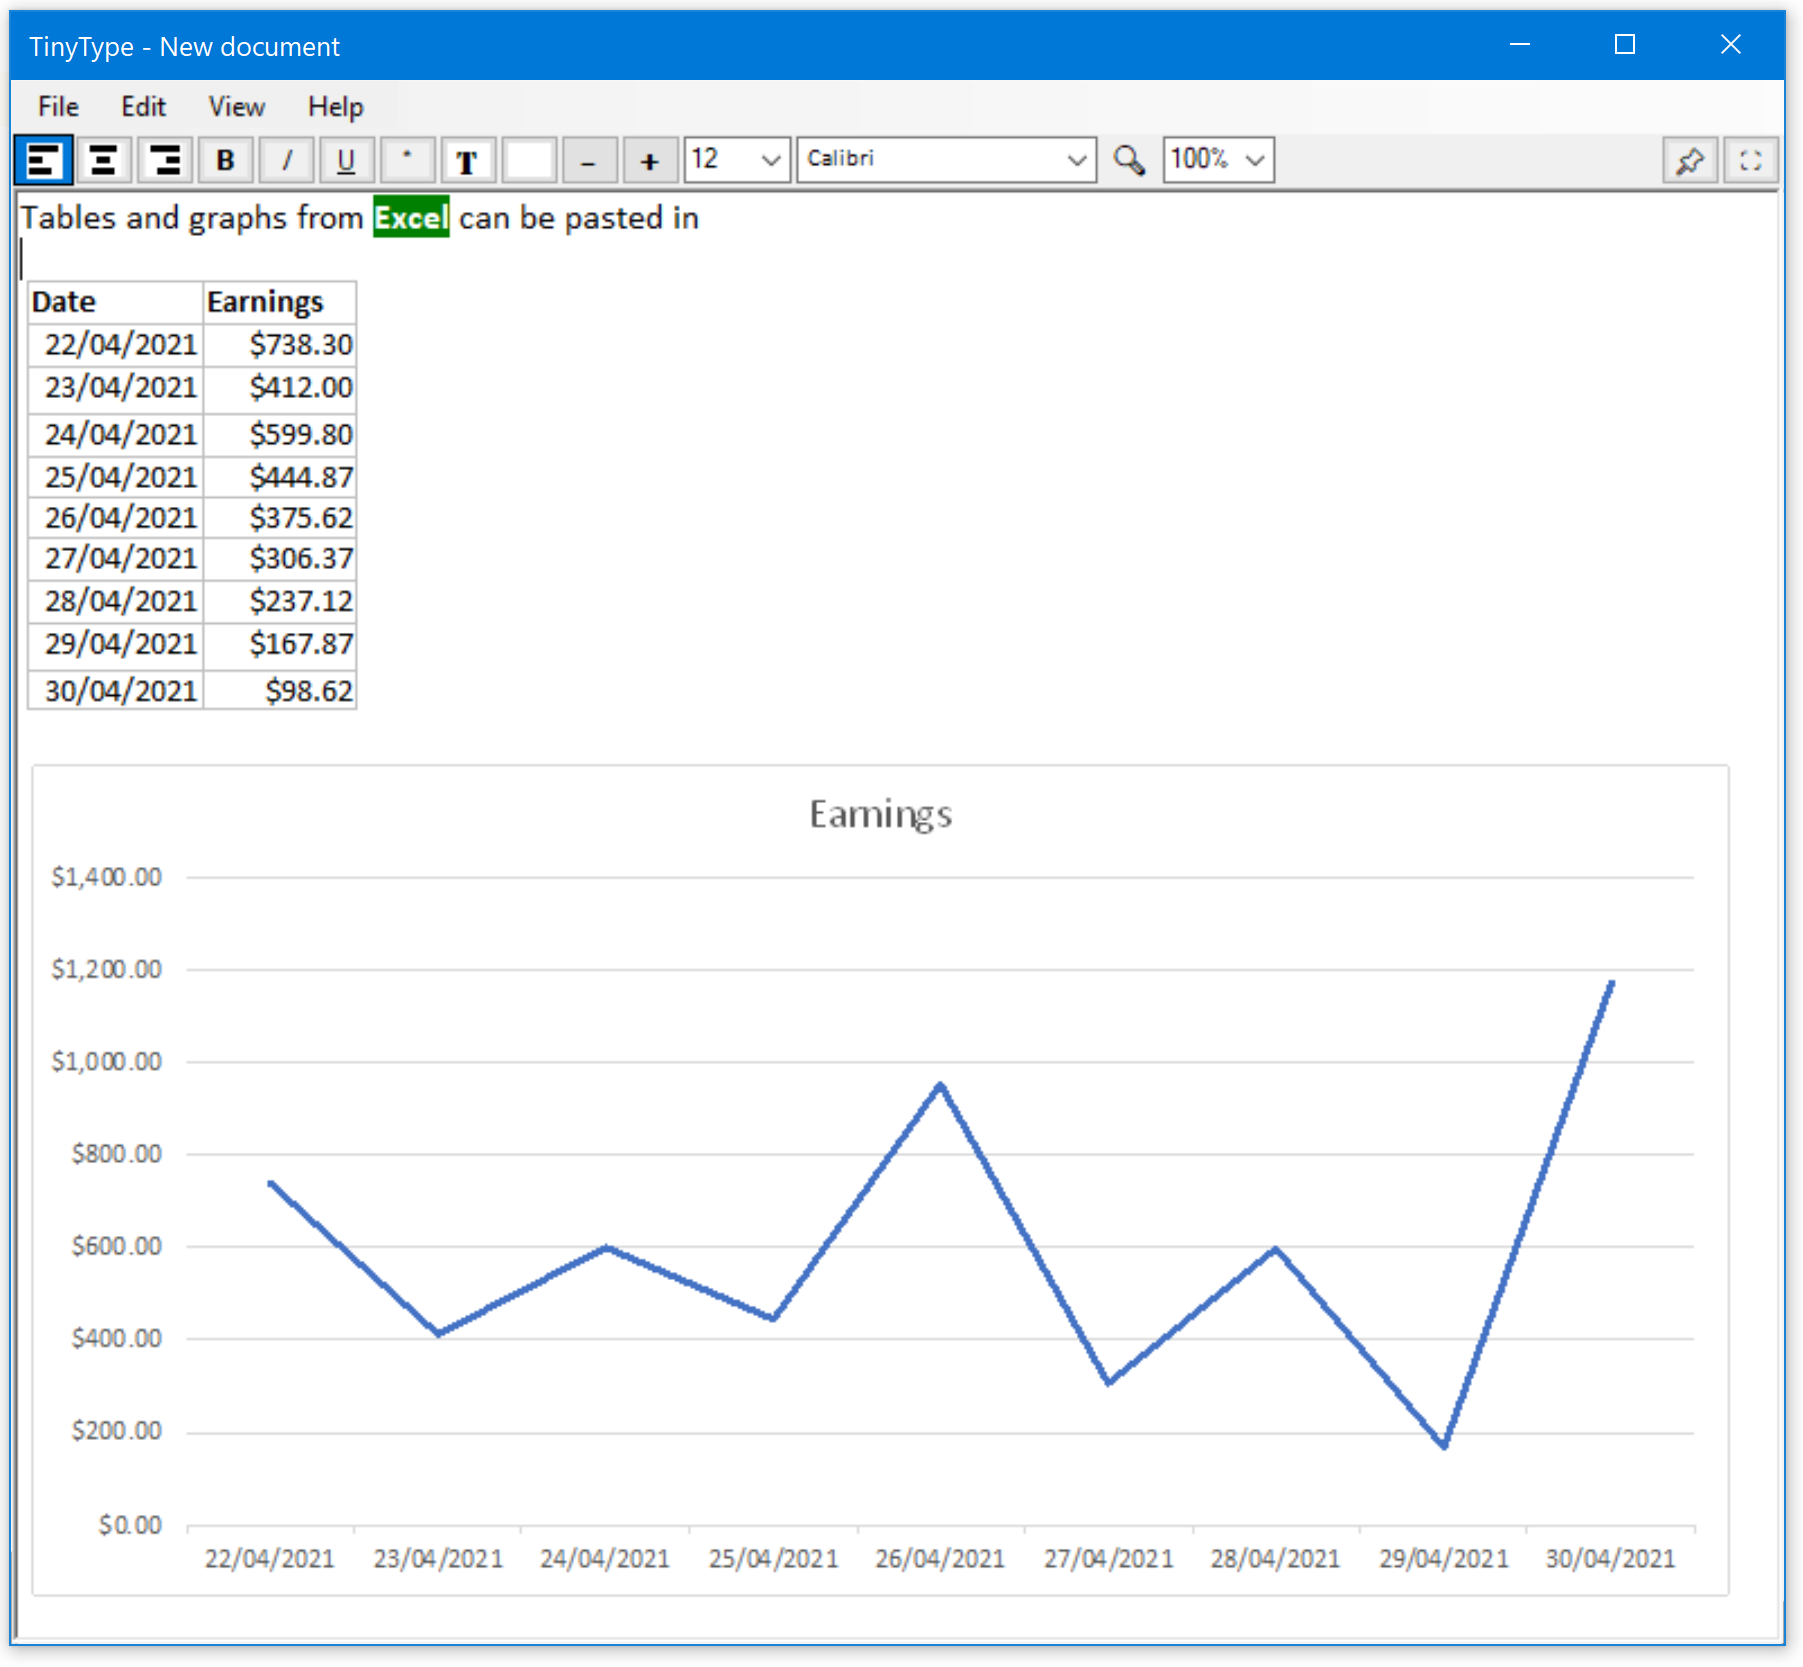Screen dimensions: 1803x1667
Task: Toggle underline formatting
Action: tap(346, 160)
